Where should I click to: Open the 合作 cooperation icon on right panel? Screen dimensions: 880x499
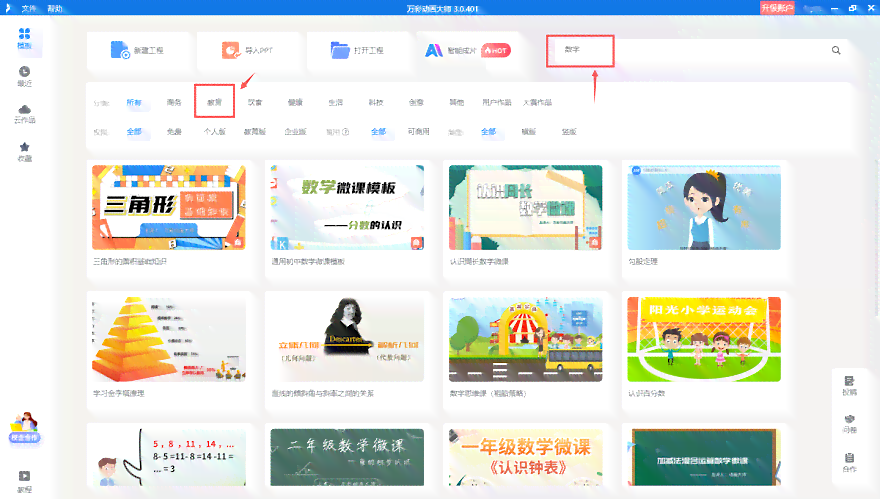click(849, 463)
